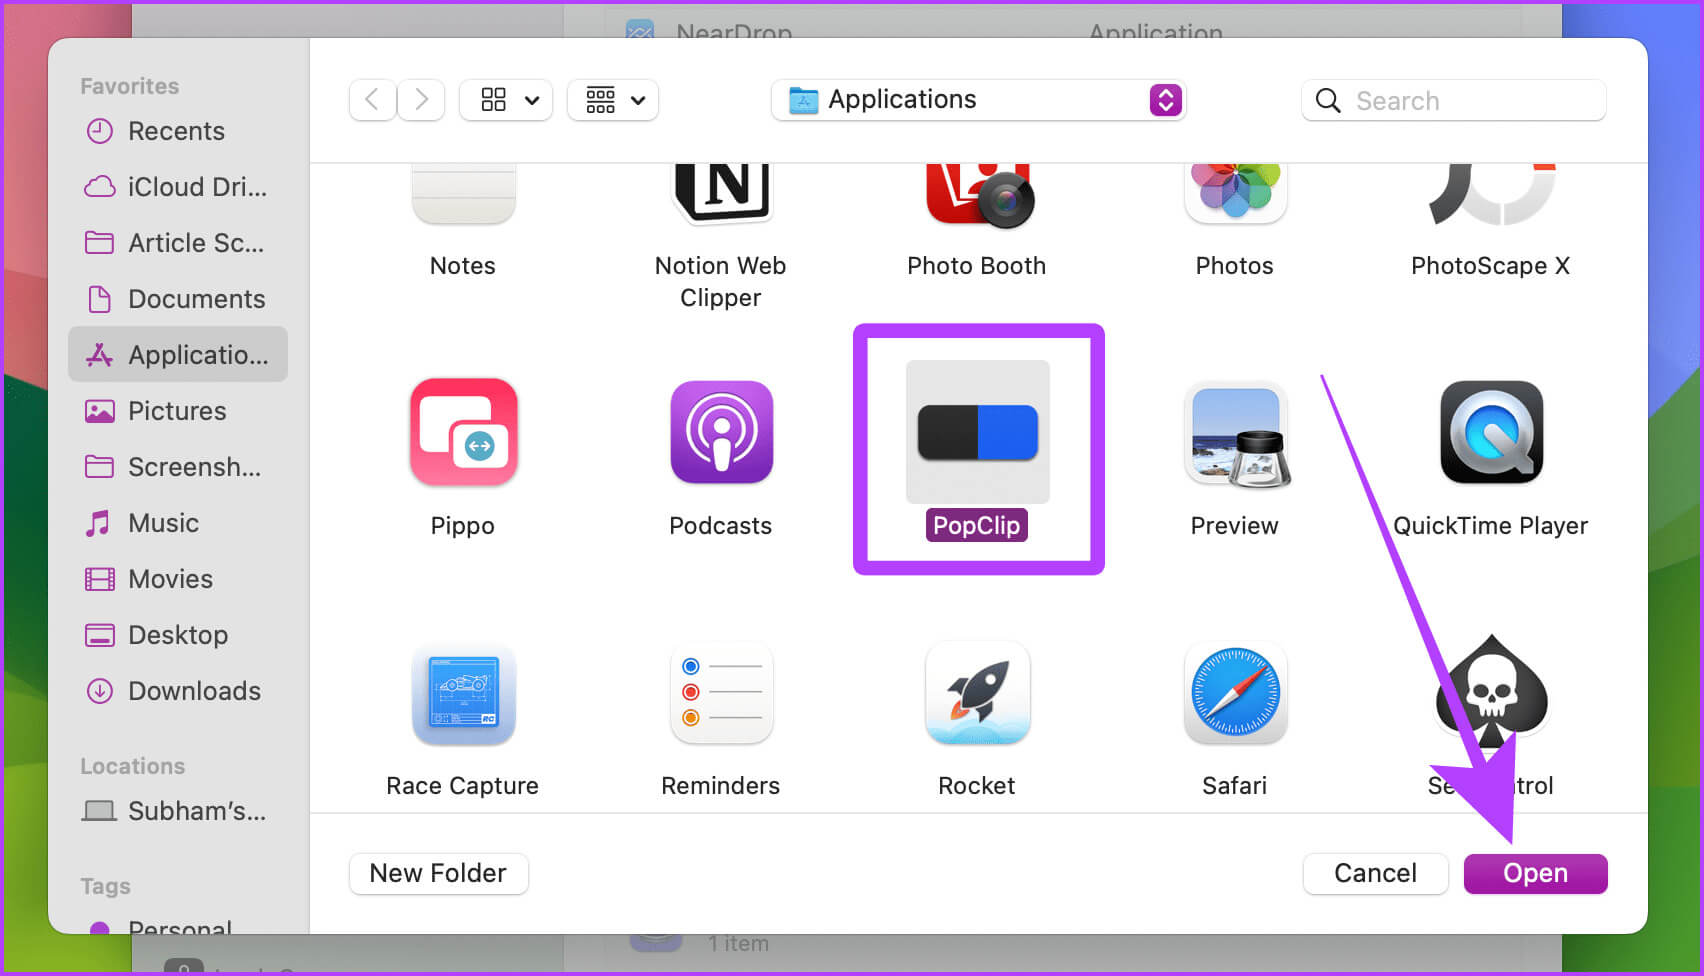Select the Photo Booth app icon
This screenshot has width=1704, height=976.
point(979,196)
